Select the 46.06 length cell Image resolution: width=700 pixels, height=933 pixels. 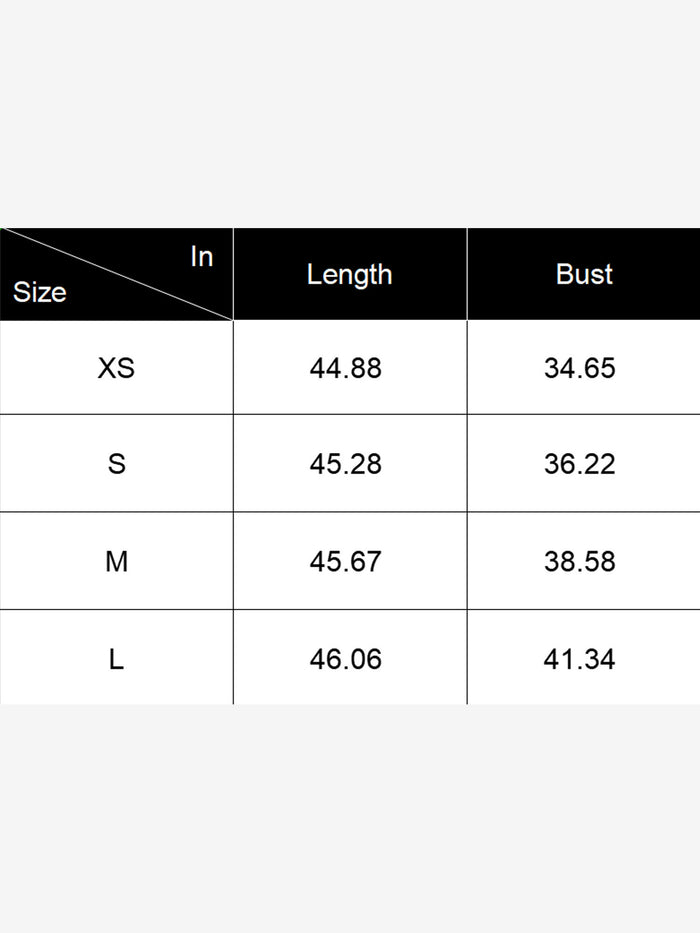pos(346,660)
